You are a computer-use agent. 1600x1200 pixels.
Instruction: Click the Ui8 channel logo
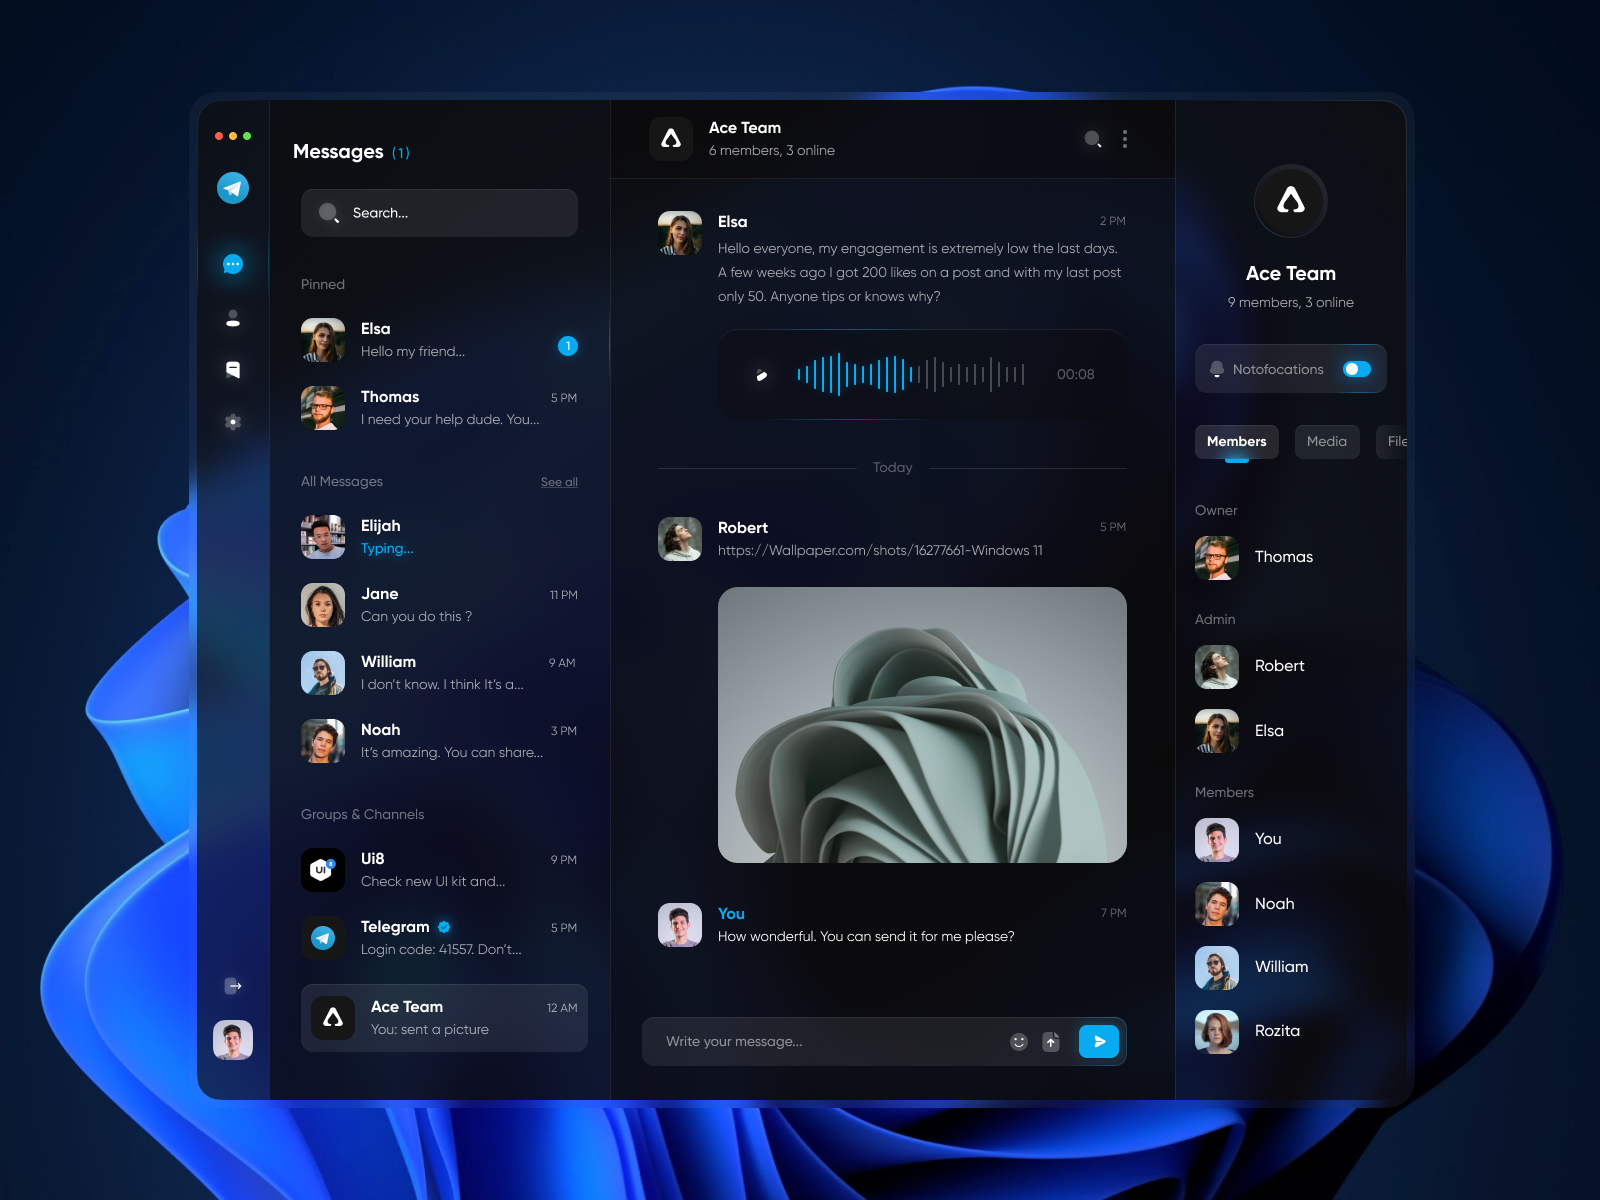(x=323, y=870)
